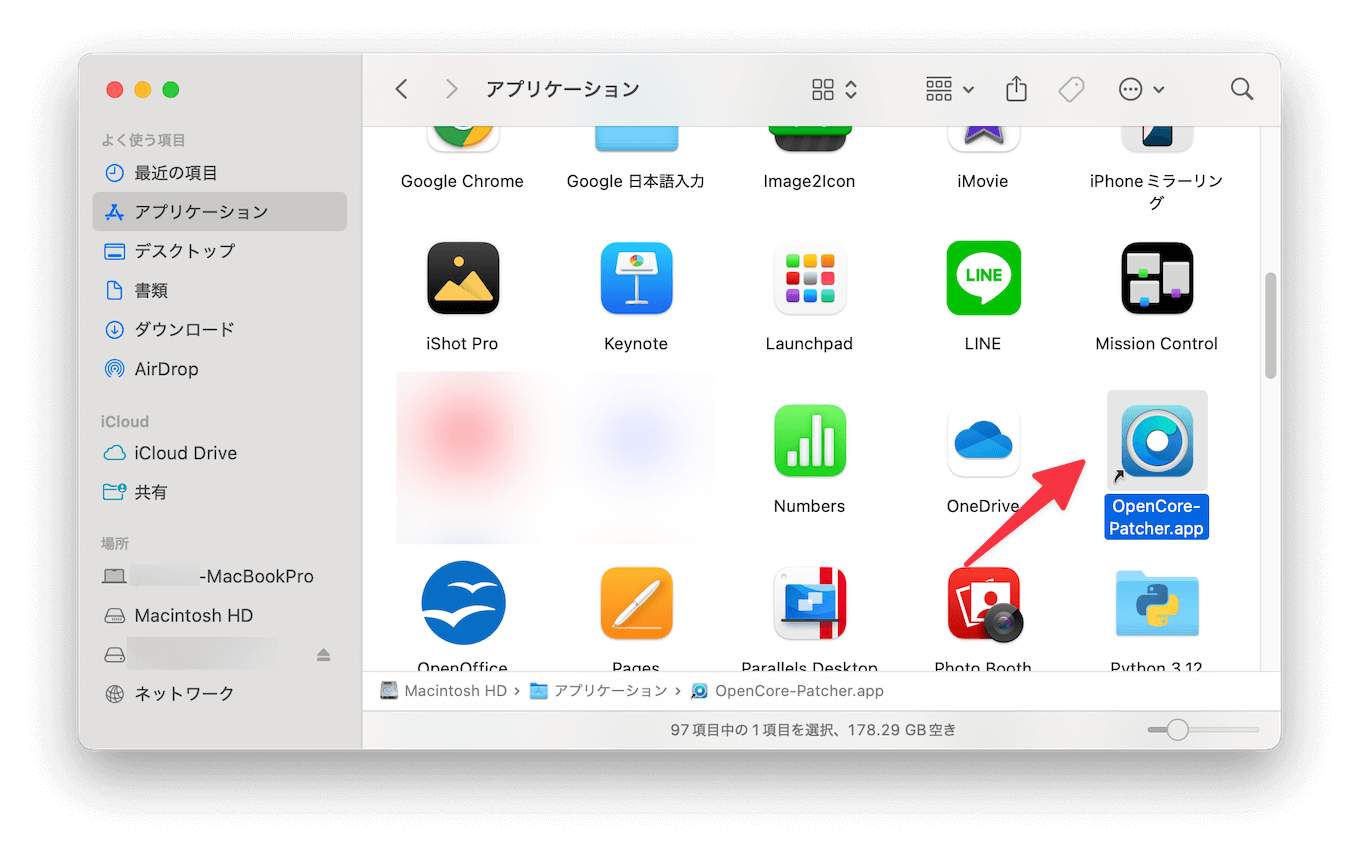Image resolution: width=1359 pixels, height=853 pixels.
Task: Open AirDrop in sidebar
Action: (x=219, y=369)
